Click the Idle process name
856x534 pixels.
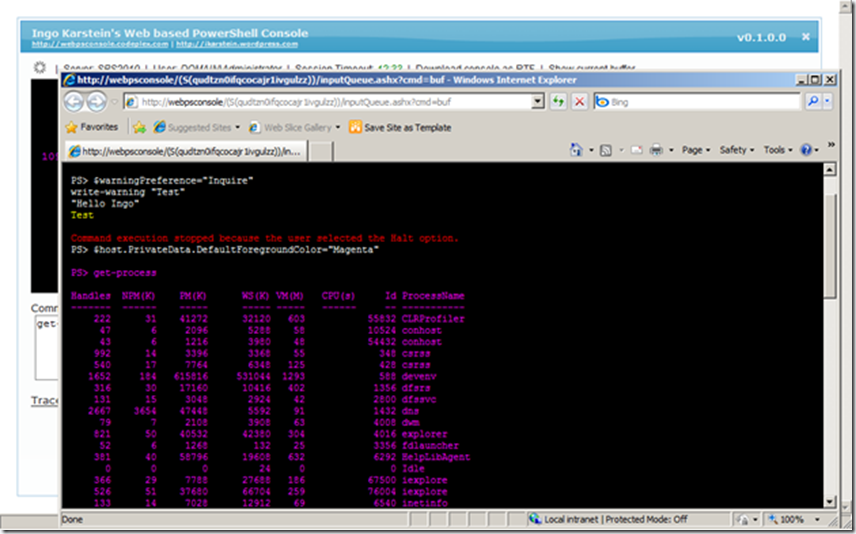[x=413, y=468]
